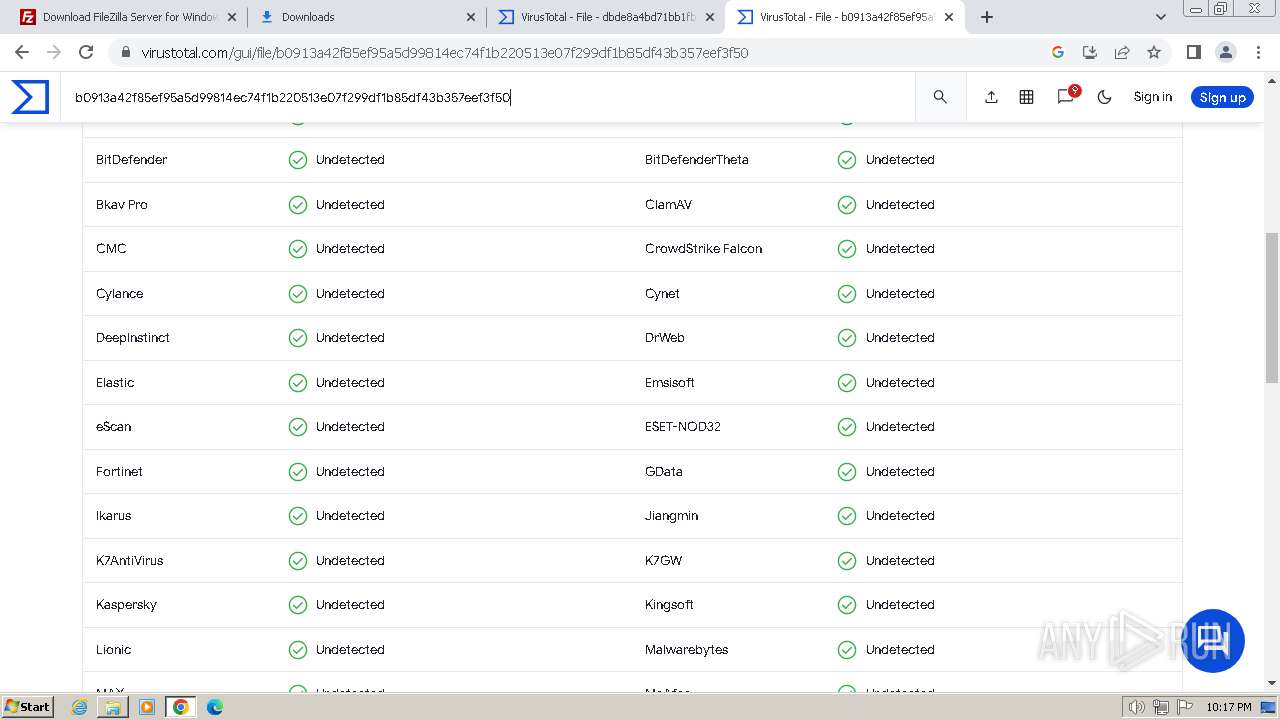Switch to VirusTotal dbde8a4bd71bb1fb tab
Viewport: 1280px width, 720px height.
tap(606, 17)
